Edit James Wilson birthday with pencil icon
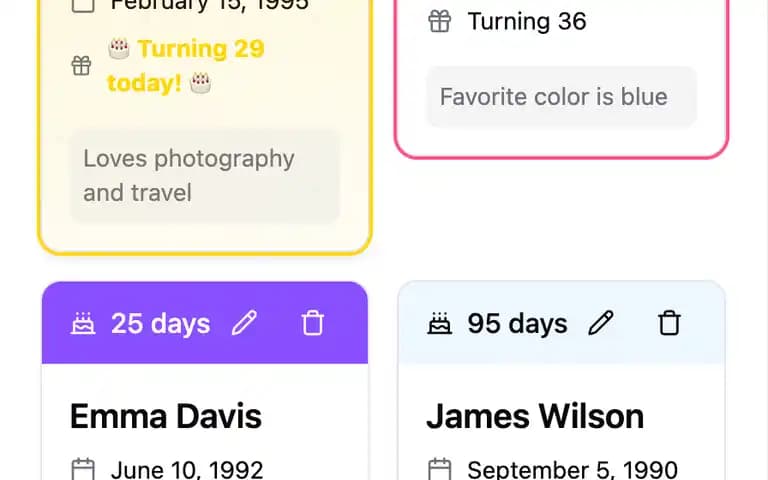 [600, 323]
